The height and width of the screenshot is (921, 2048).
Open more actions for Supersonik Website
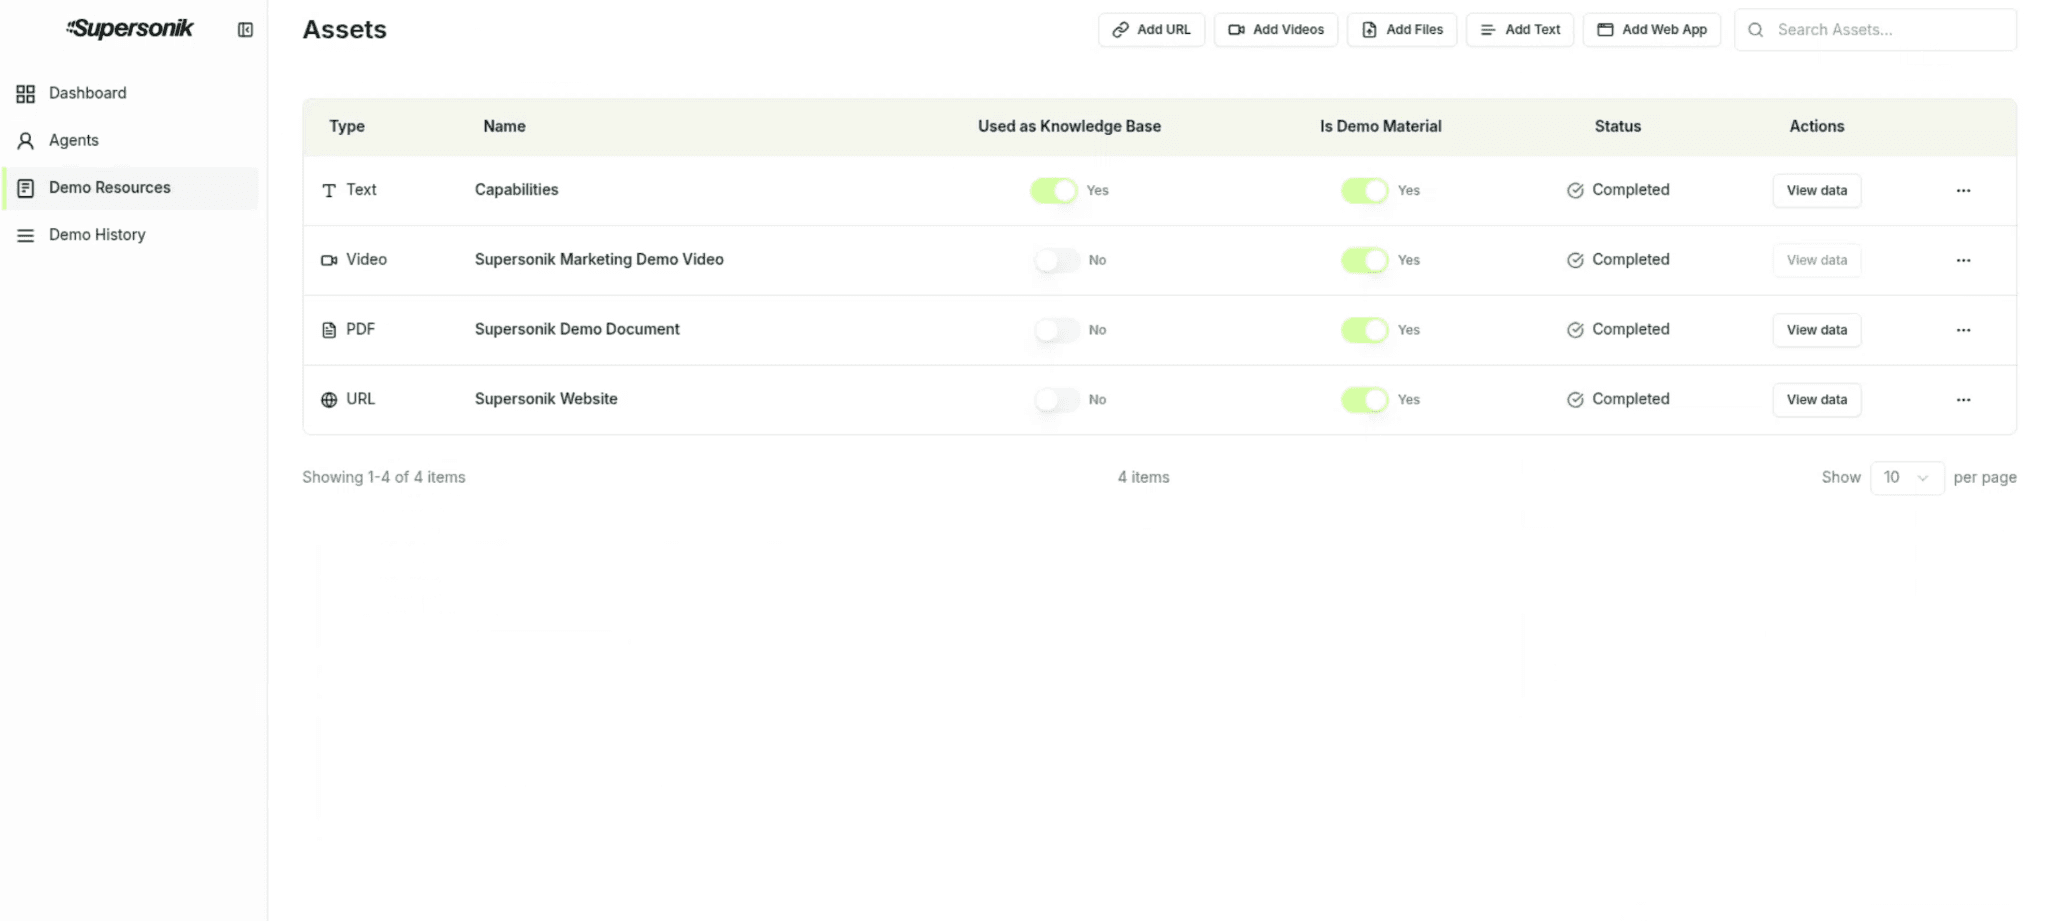(x=1964, y=400)
